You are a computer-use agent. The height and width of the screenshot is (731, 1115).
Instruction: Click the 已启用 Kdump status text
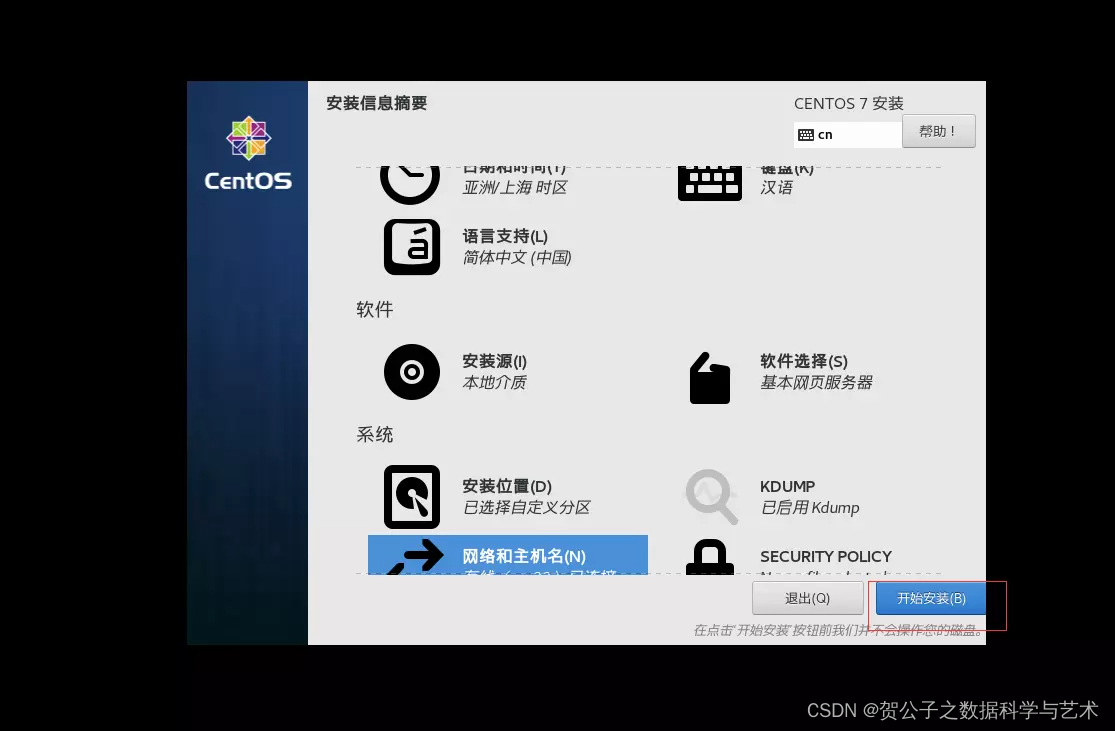click(810, 507)
